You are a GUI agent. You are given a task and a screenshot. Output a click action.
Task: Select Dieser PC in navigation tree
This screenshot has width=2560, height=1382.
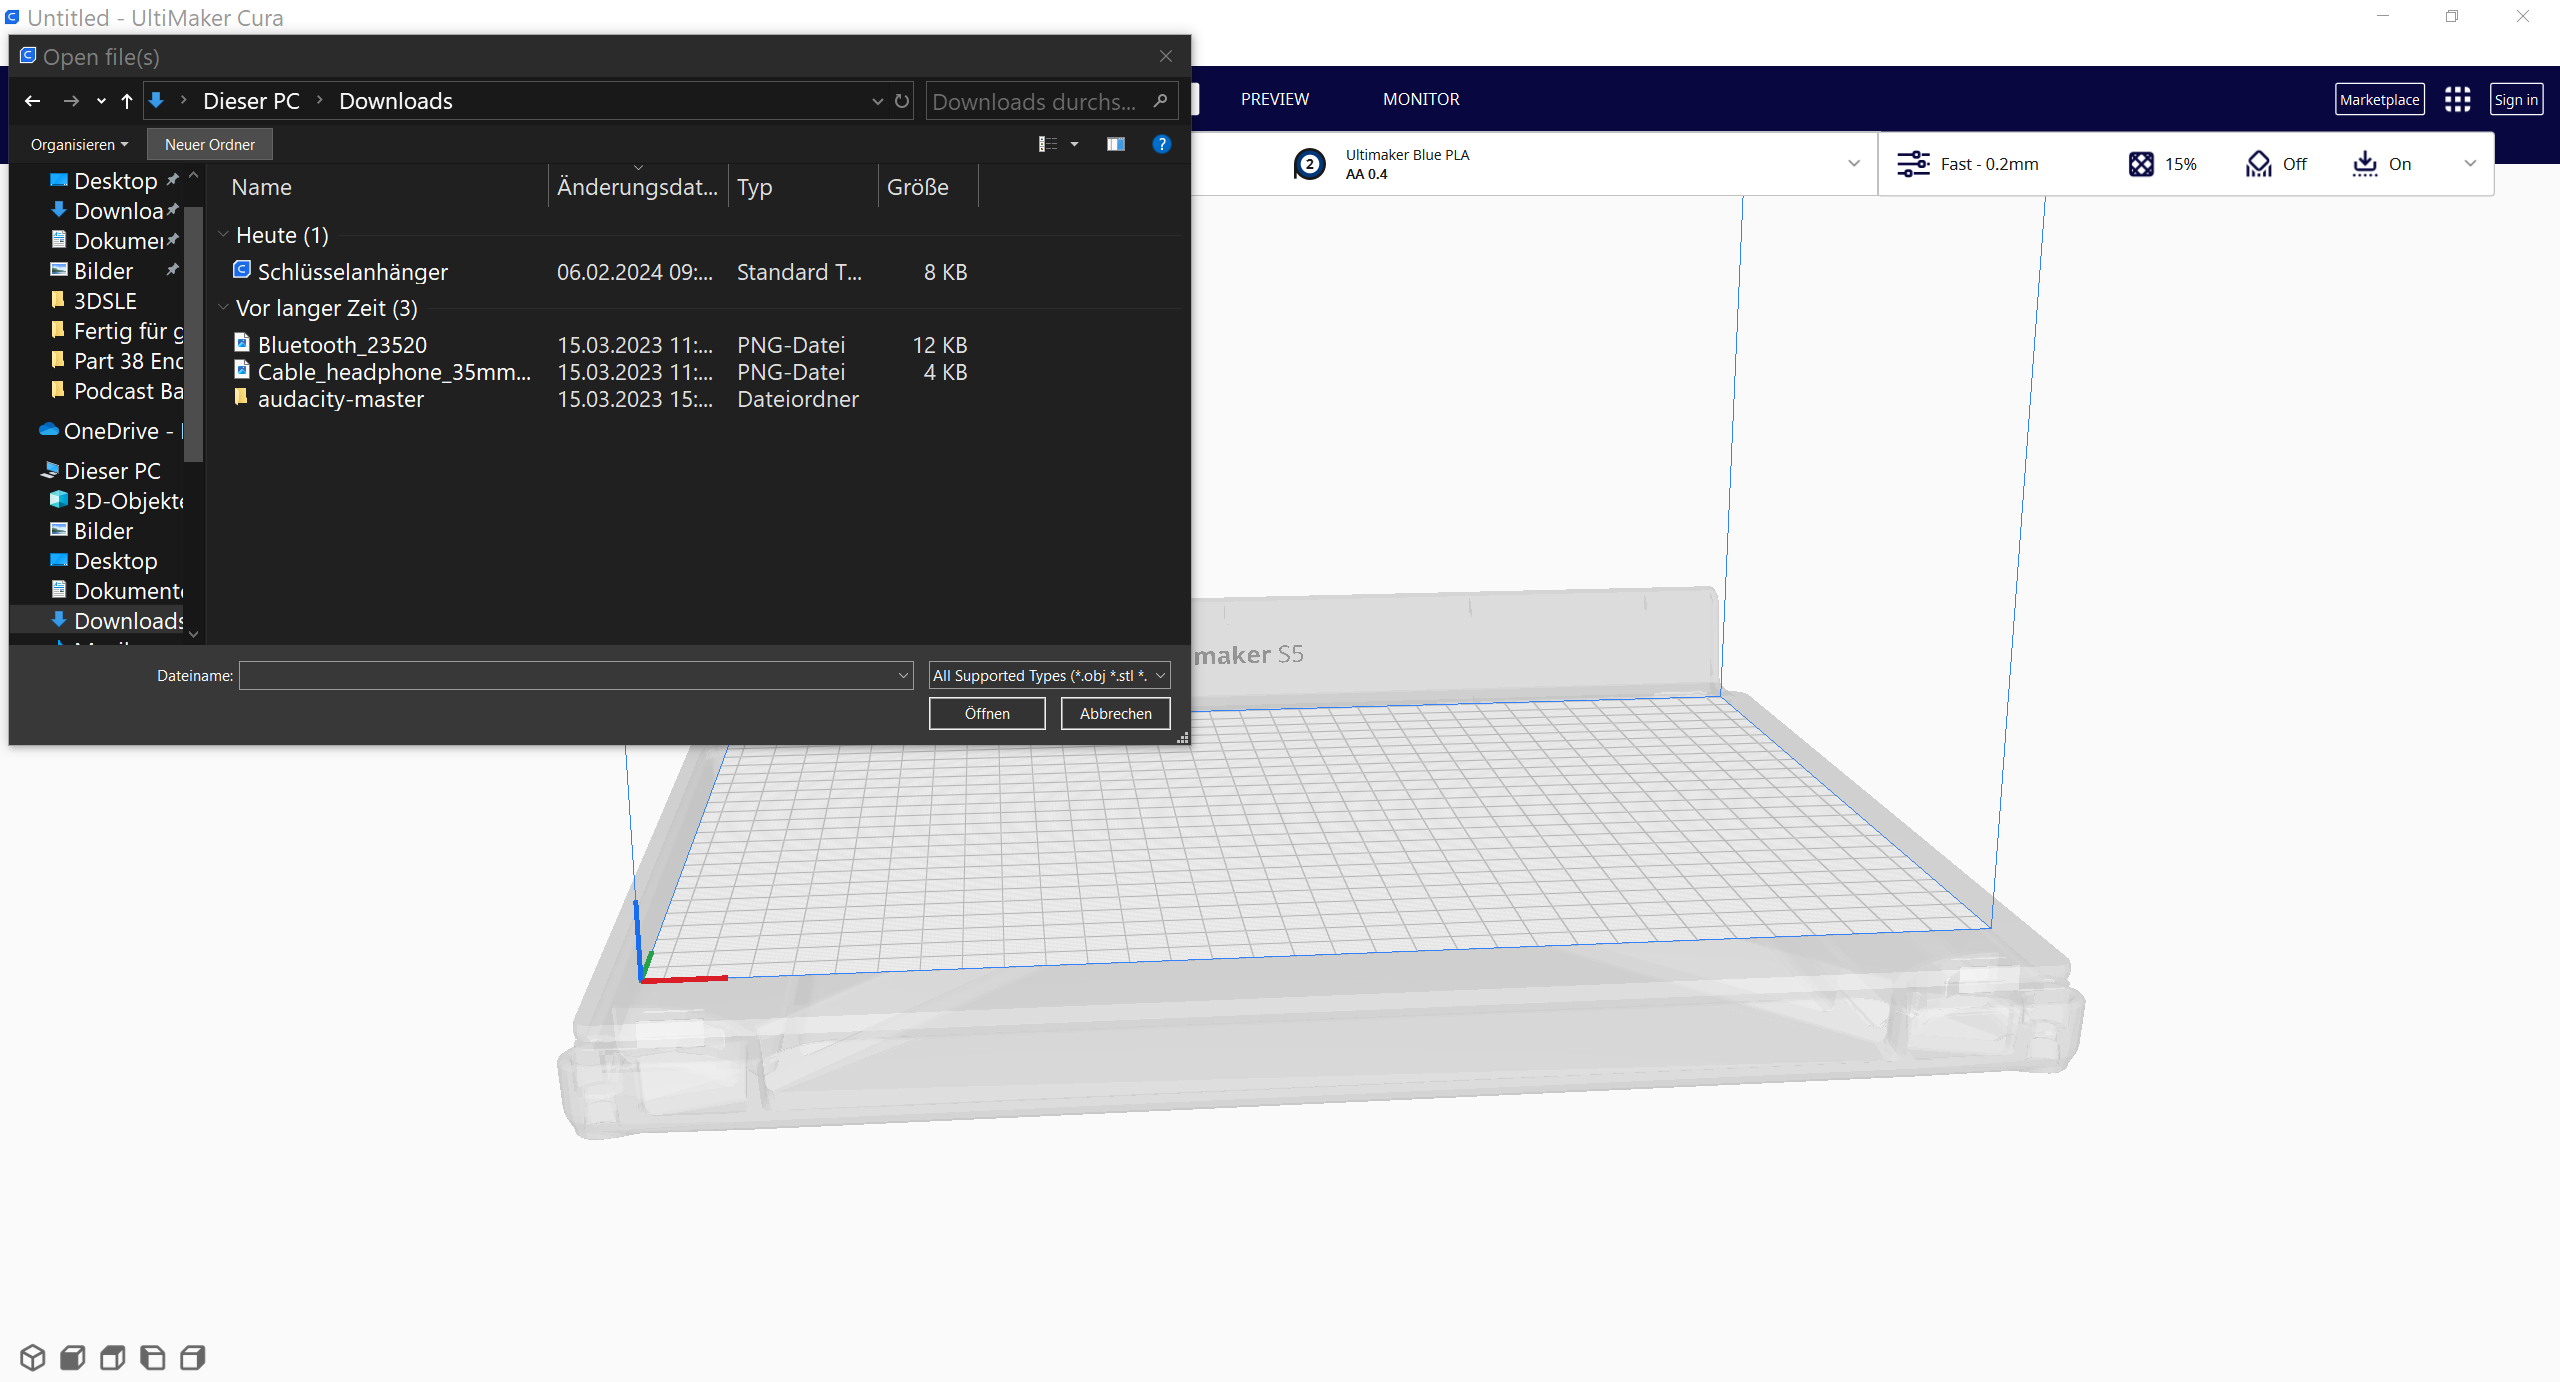pos(111,471)
